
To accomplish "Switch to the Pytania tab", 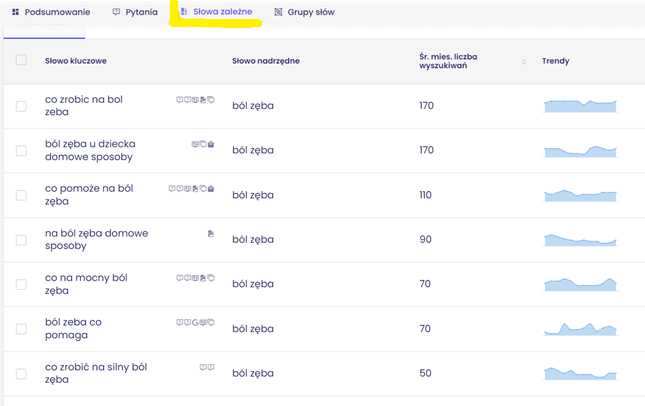I will 141,12.
